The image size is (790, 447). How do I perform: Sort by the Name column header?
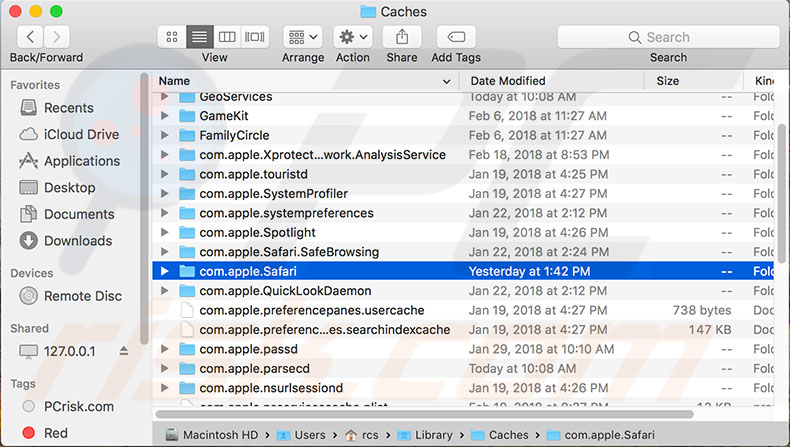304,81
